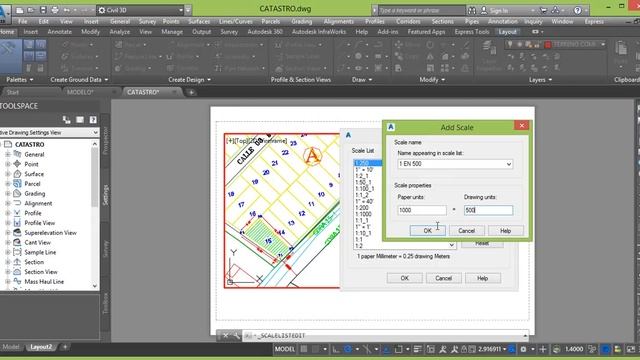Open the Alignments menu

pos(339,22)
